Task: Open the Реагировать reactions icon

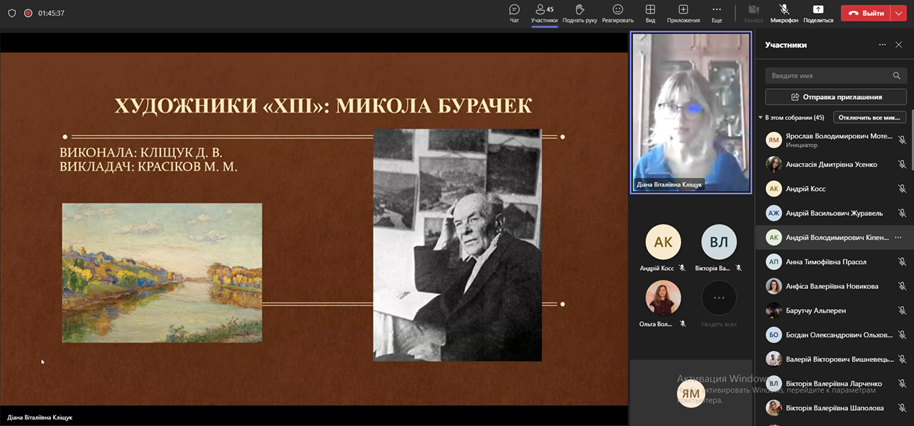Action: point(617,12)
